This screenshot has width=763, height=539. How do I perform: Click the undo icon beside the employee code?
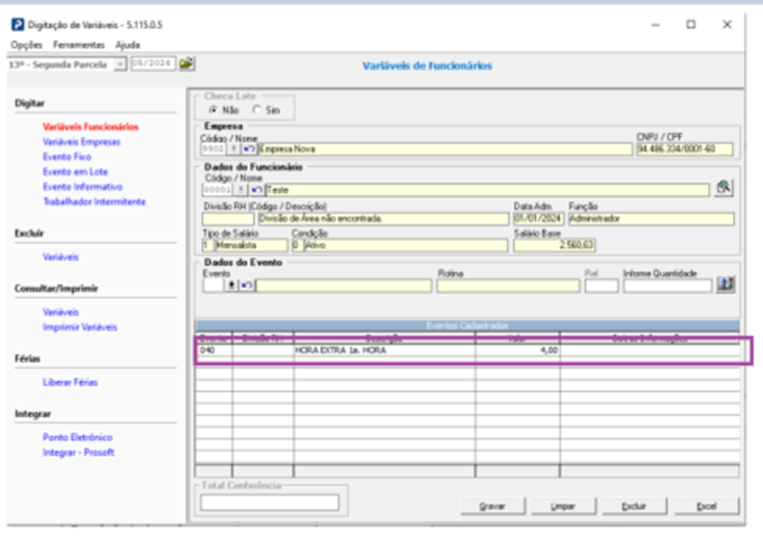tap(256, 190)
